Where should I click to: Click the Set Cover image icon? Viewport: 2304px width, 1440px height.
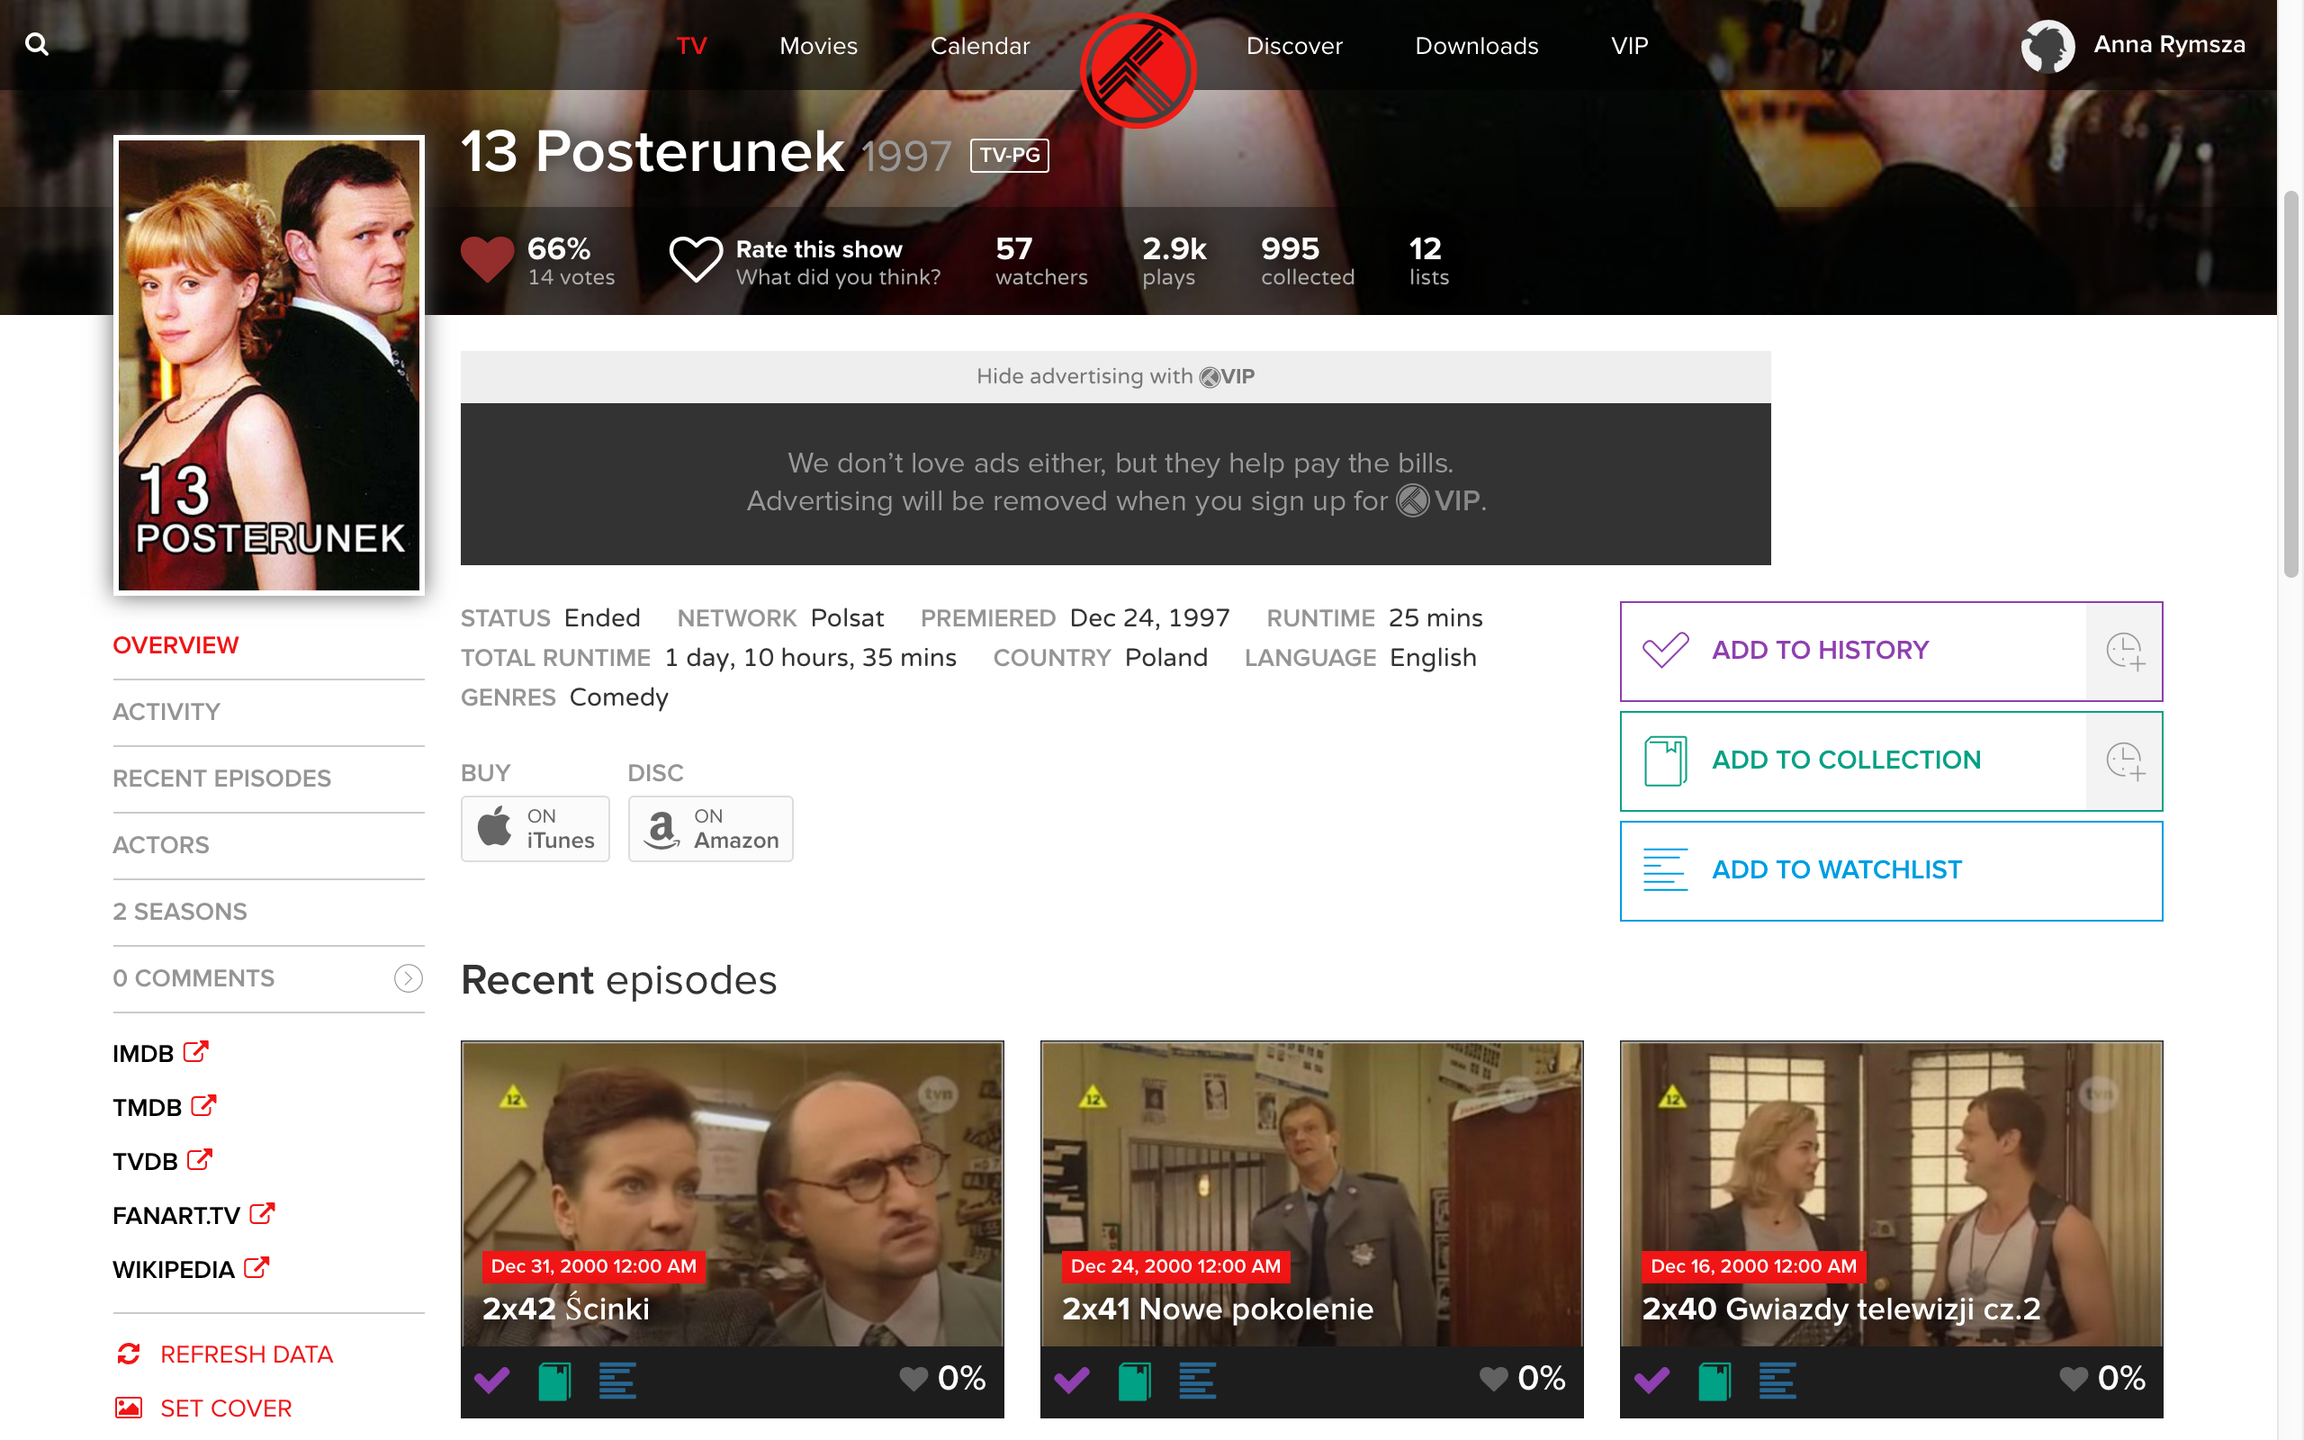pos(129,1408)
